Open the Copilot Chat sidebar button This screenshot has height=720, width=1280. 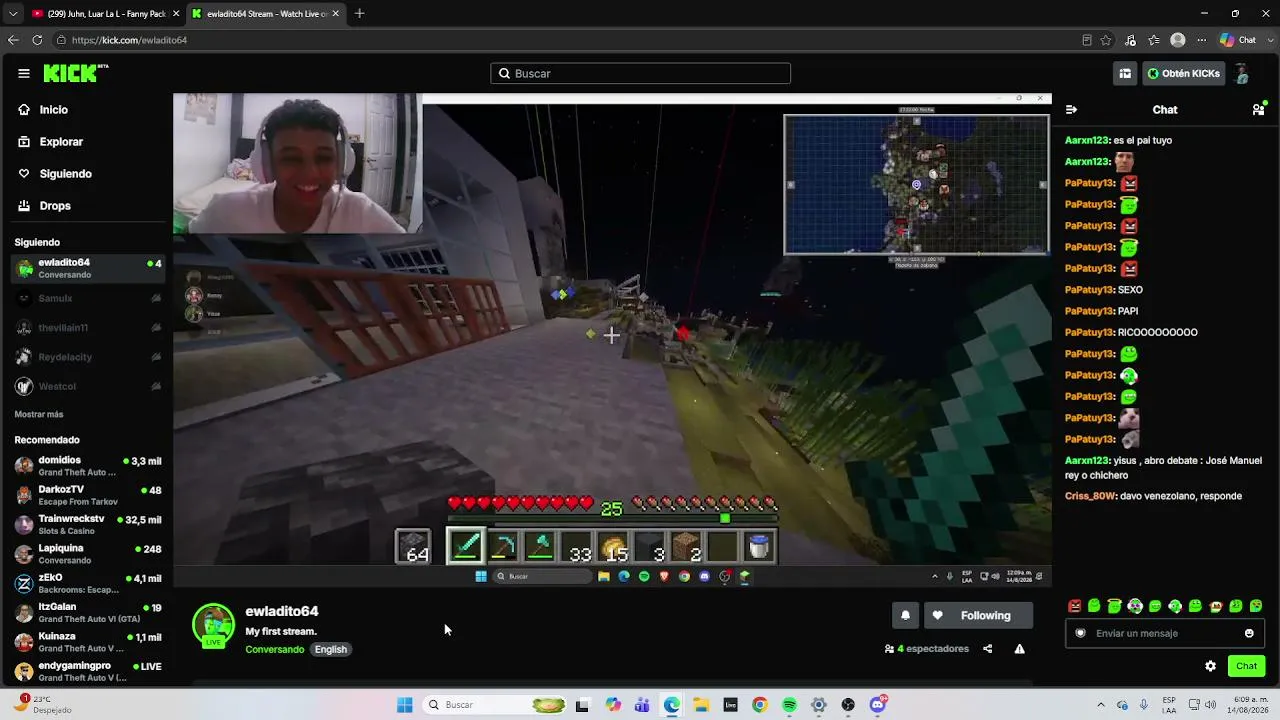(1238, 40)
